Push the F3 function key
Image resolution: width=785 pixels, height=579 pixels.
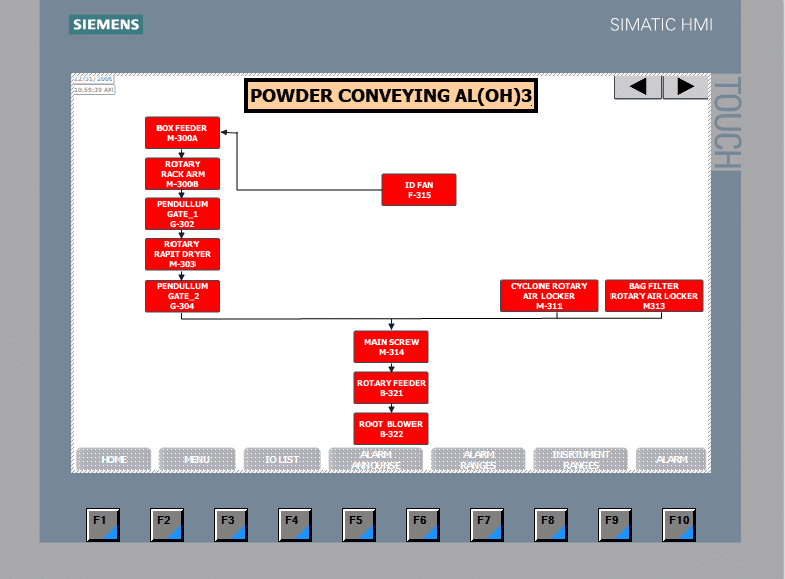tap(231, 525)
